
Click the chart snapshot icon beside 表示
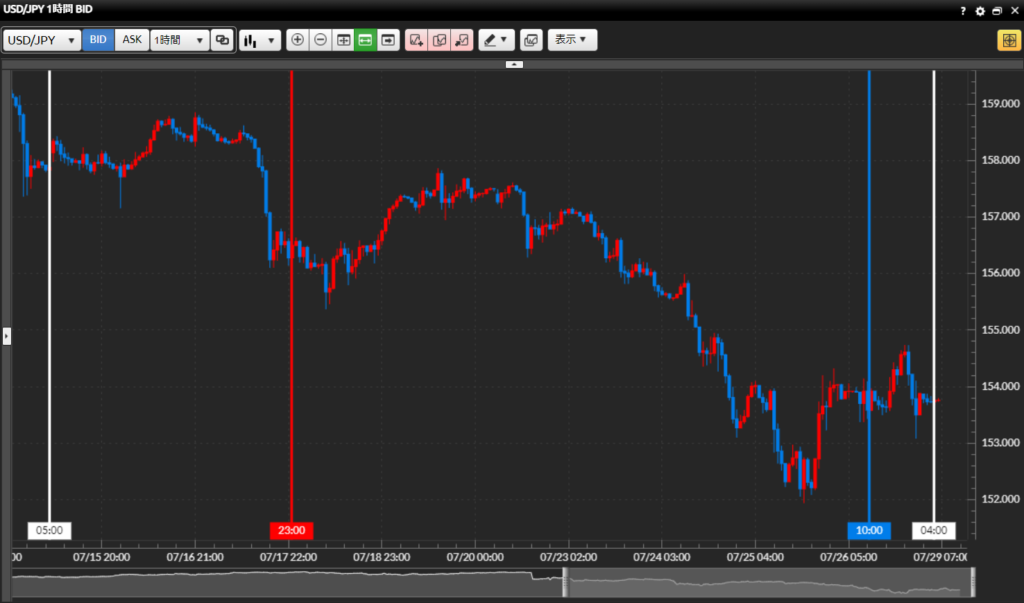[530, 40]
